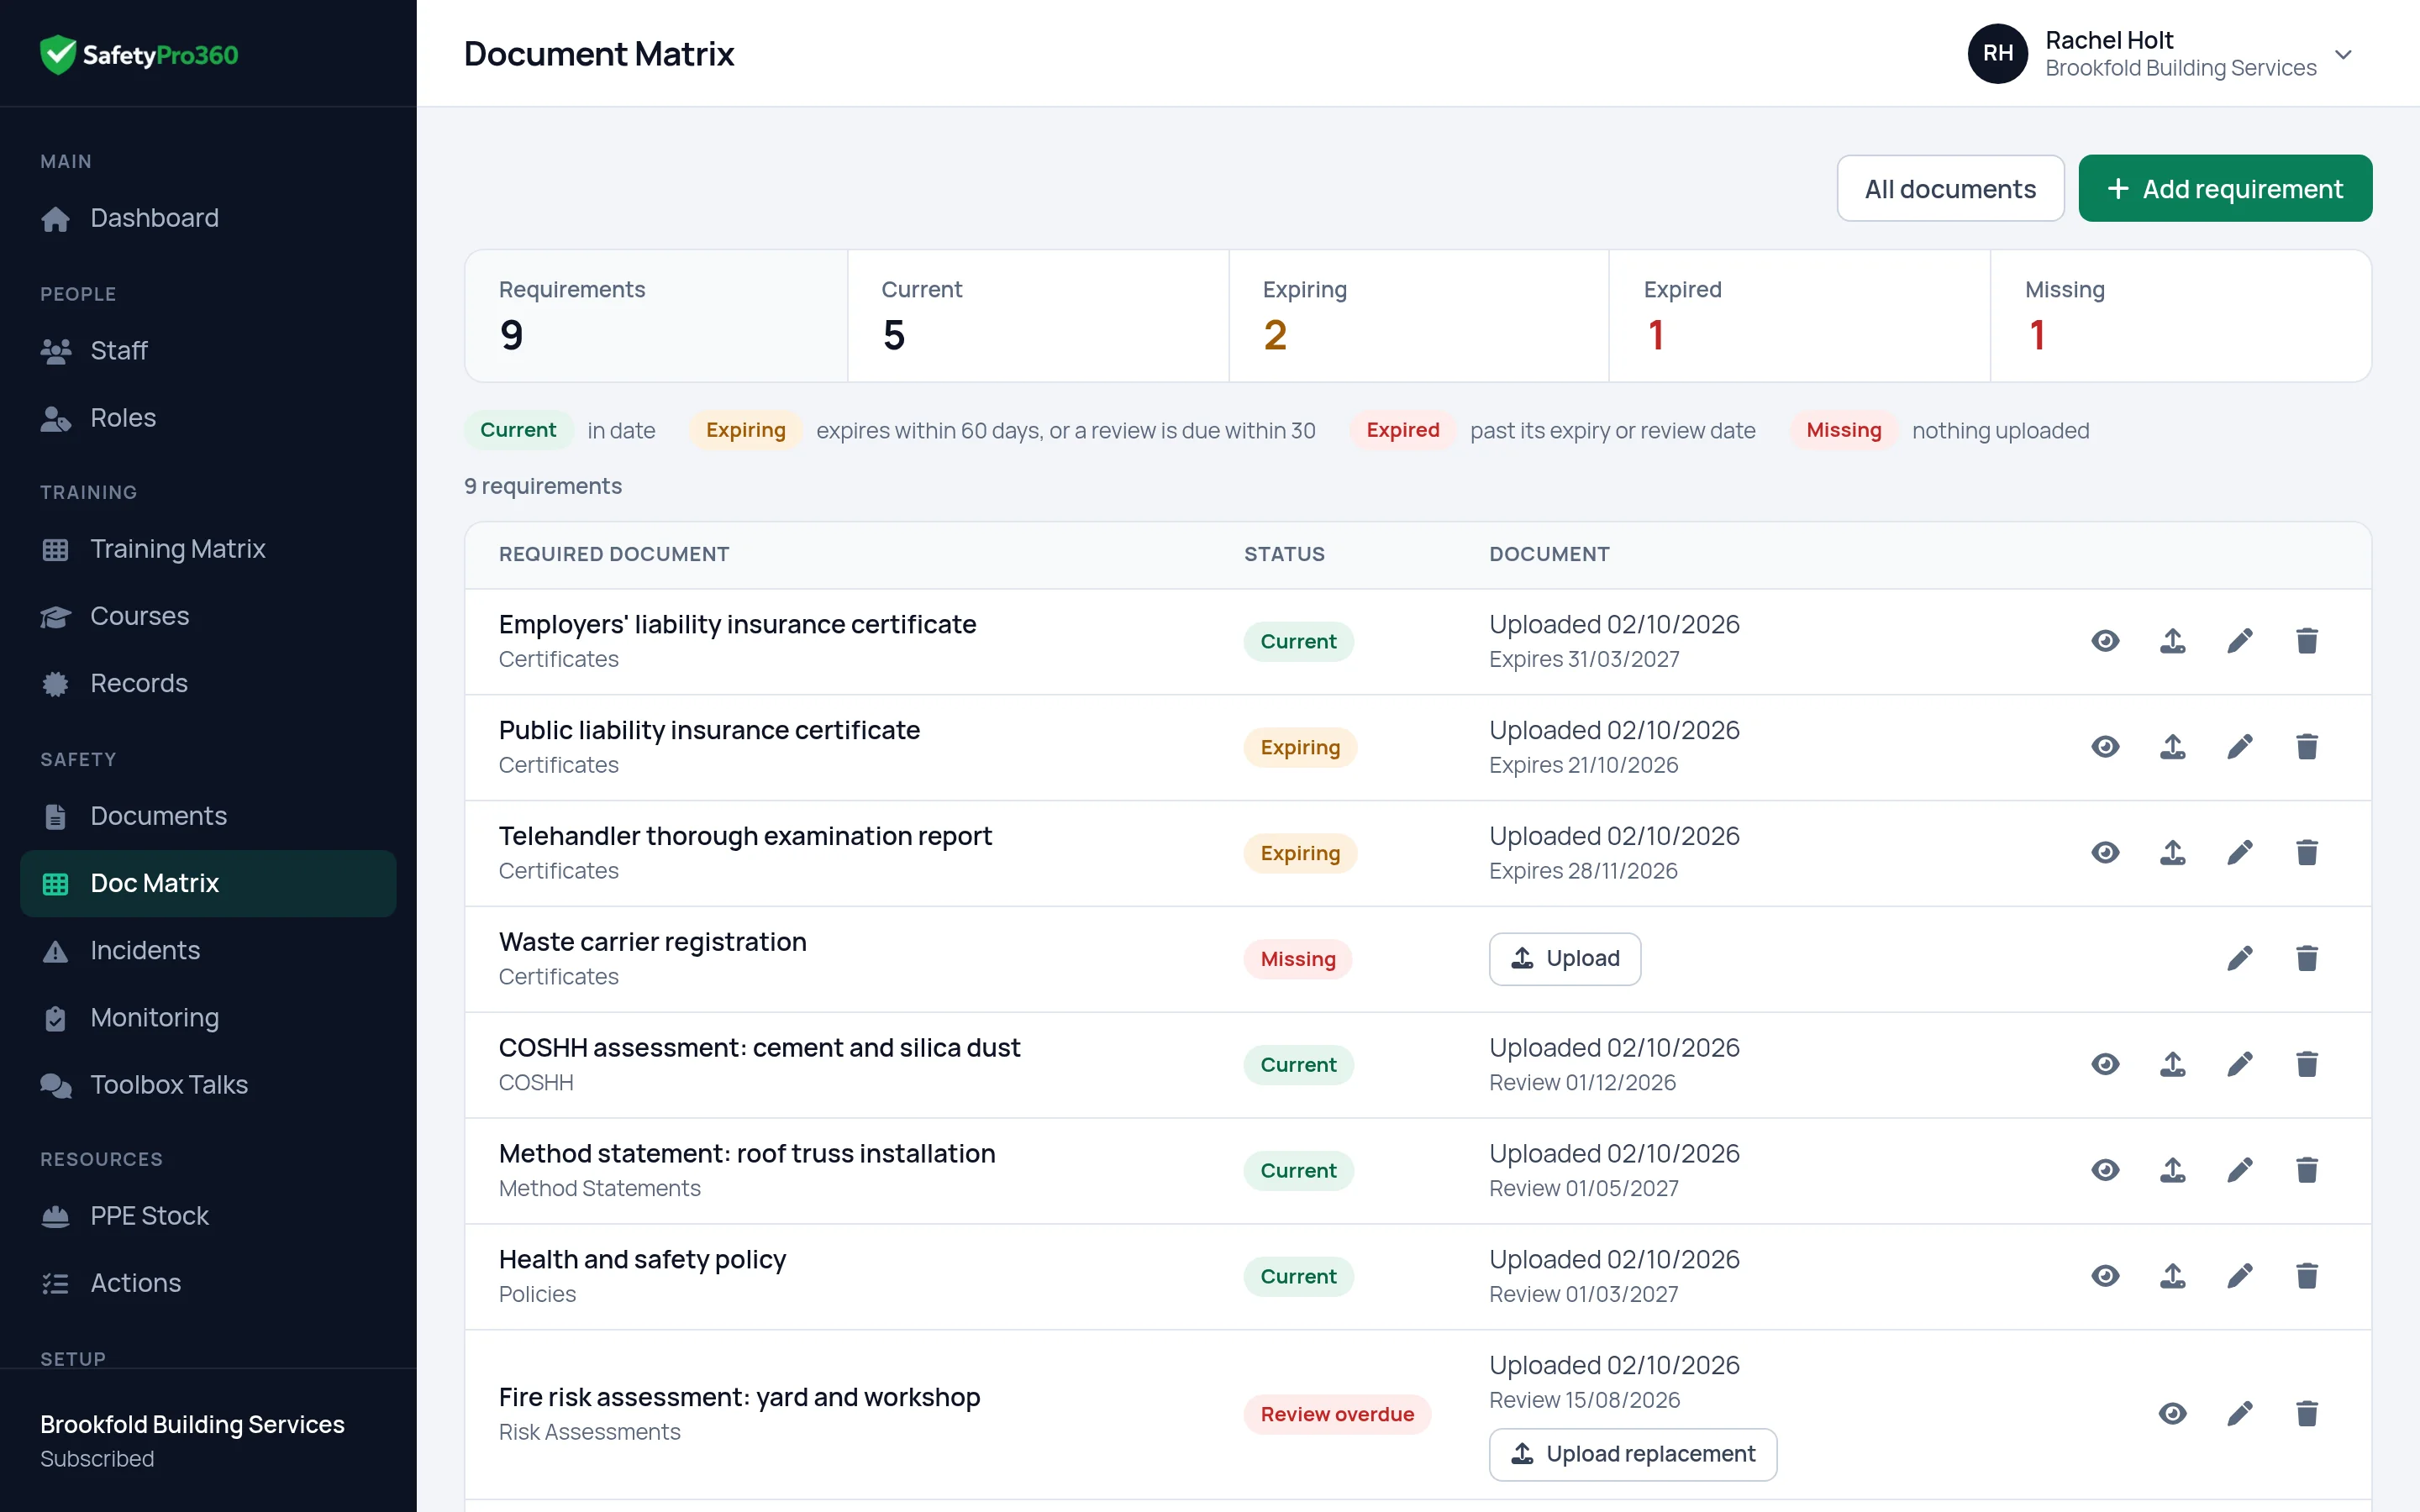2420x1512 pixels.
Task: View the Telehandler thorough examination report
Action: 2105,853
